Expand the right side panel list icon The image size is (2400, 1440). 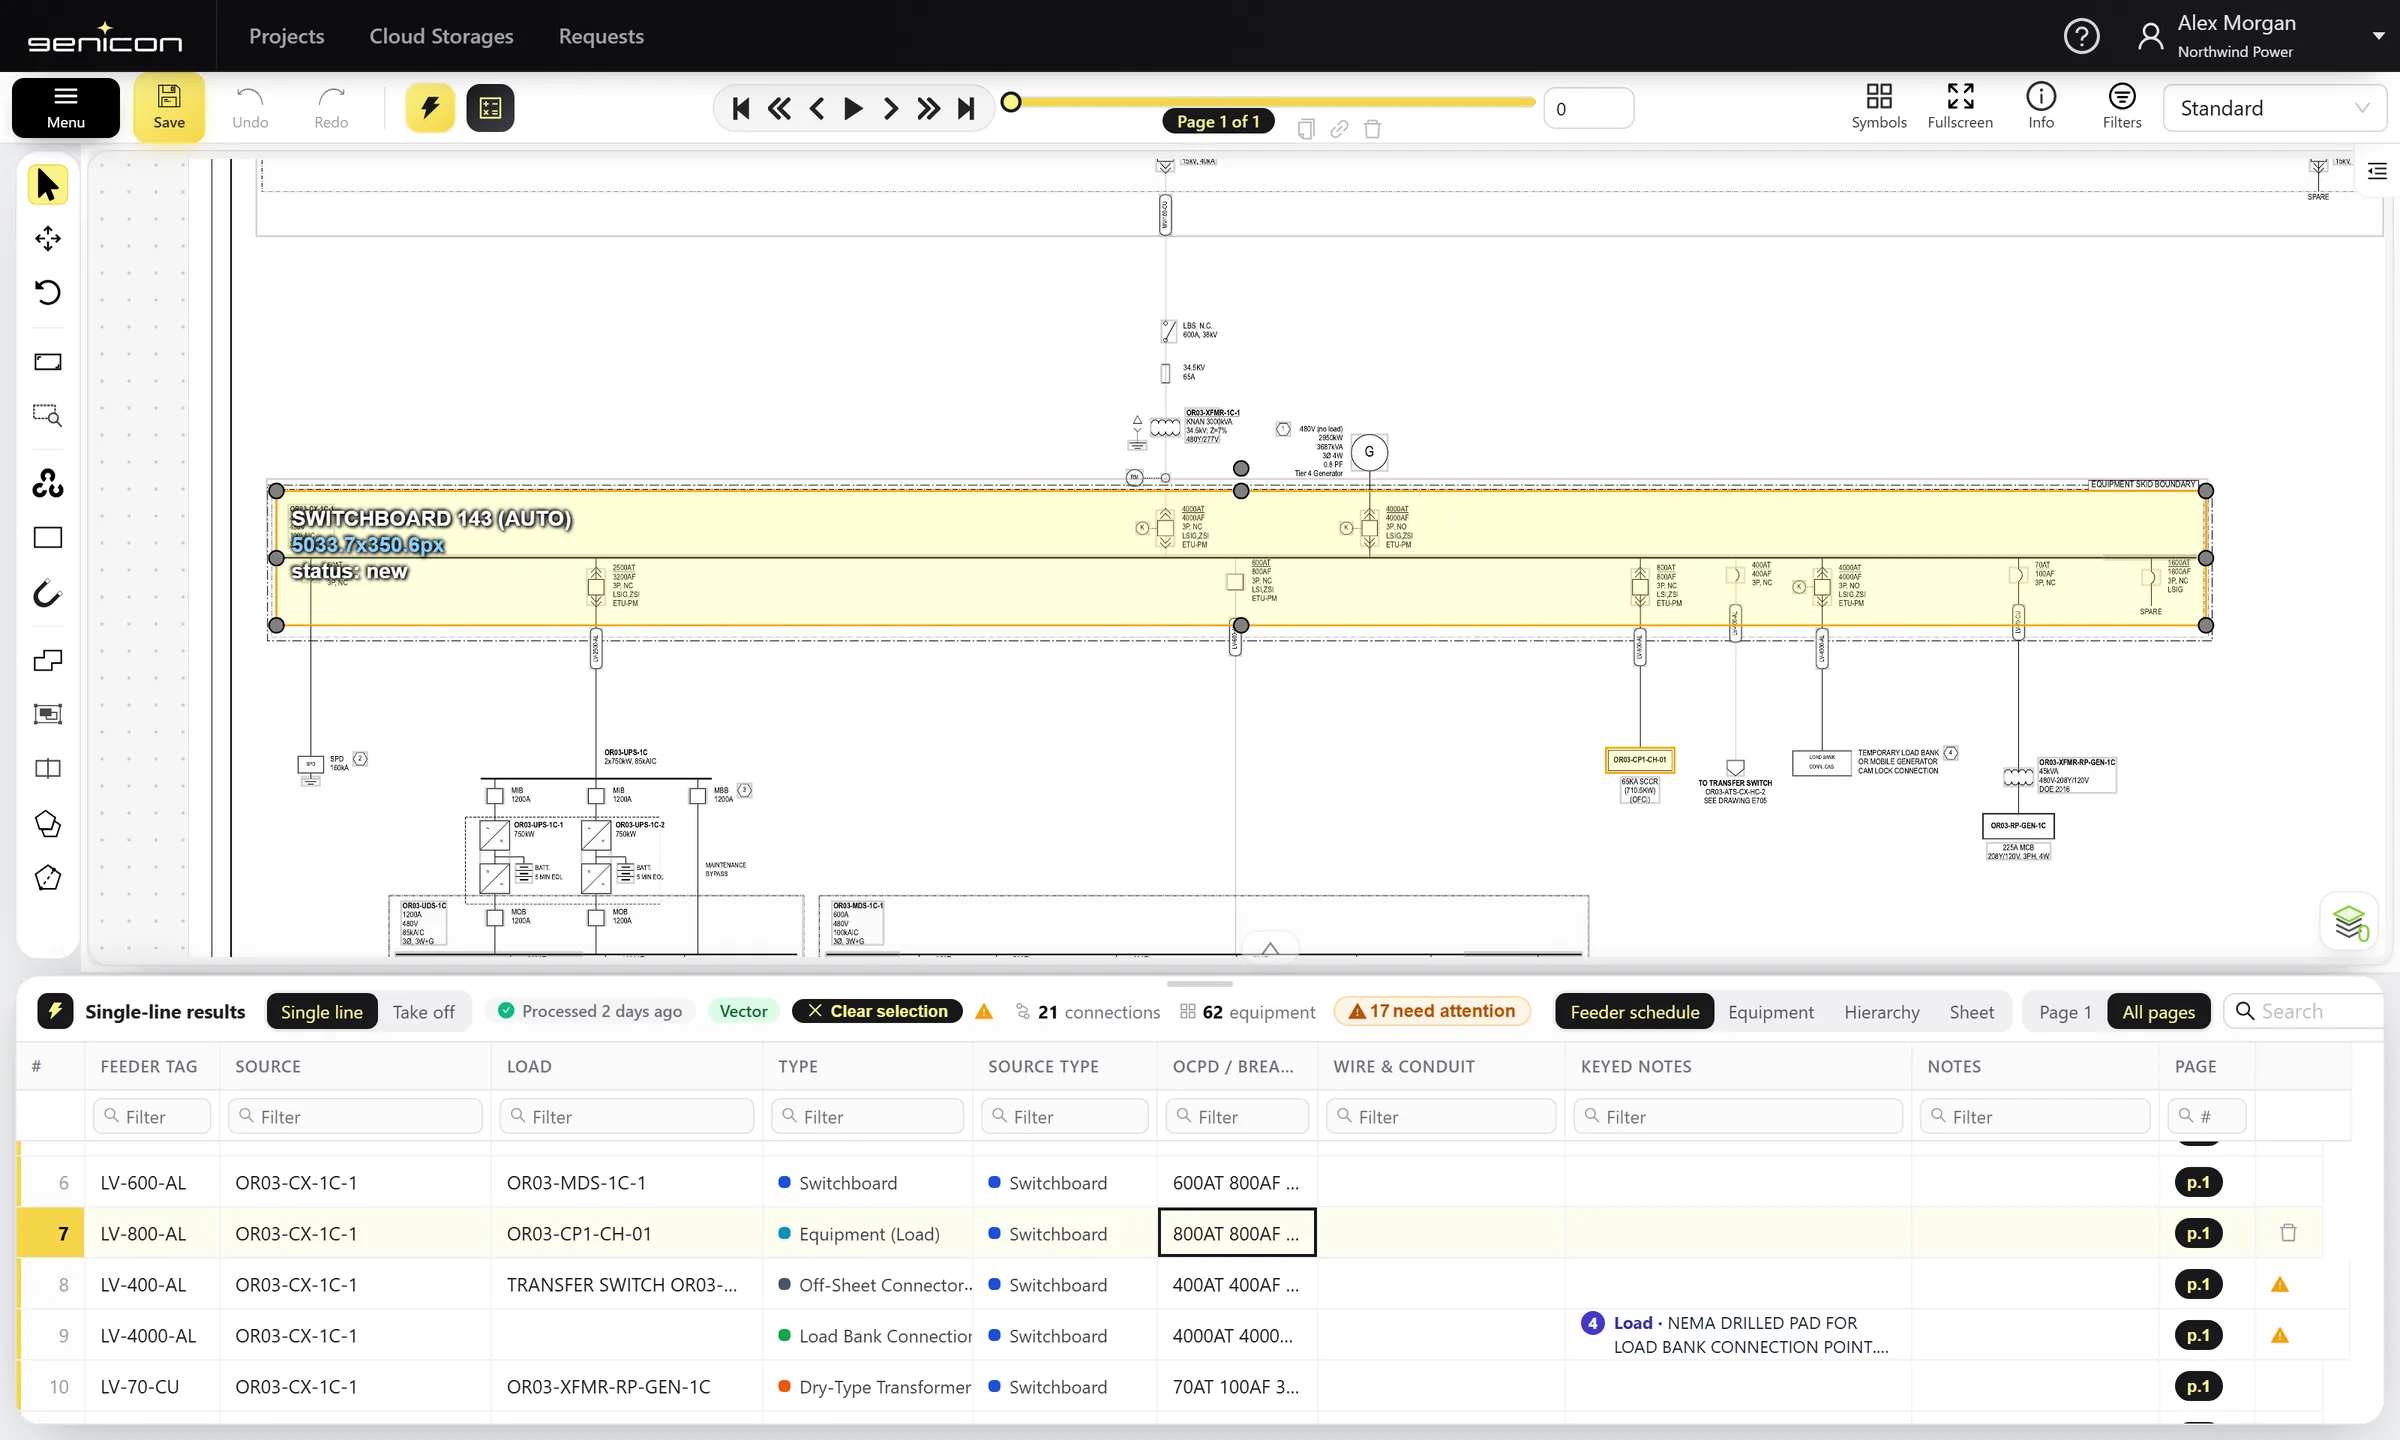point(2377,172)
